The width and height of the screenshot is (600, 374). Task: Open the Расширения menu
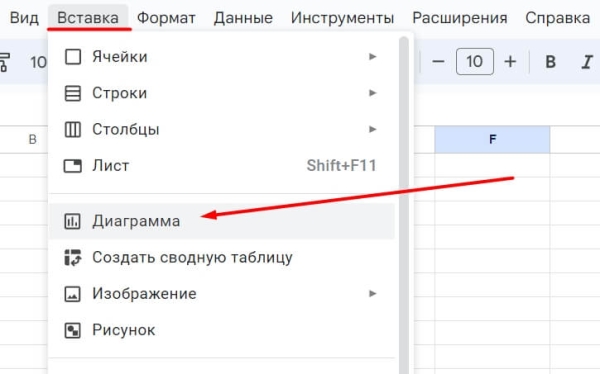(x=460, y=18)
